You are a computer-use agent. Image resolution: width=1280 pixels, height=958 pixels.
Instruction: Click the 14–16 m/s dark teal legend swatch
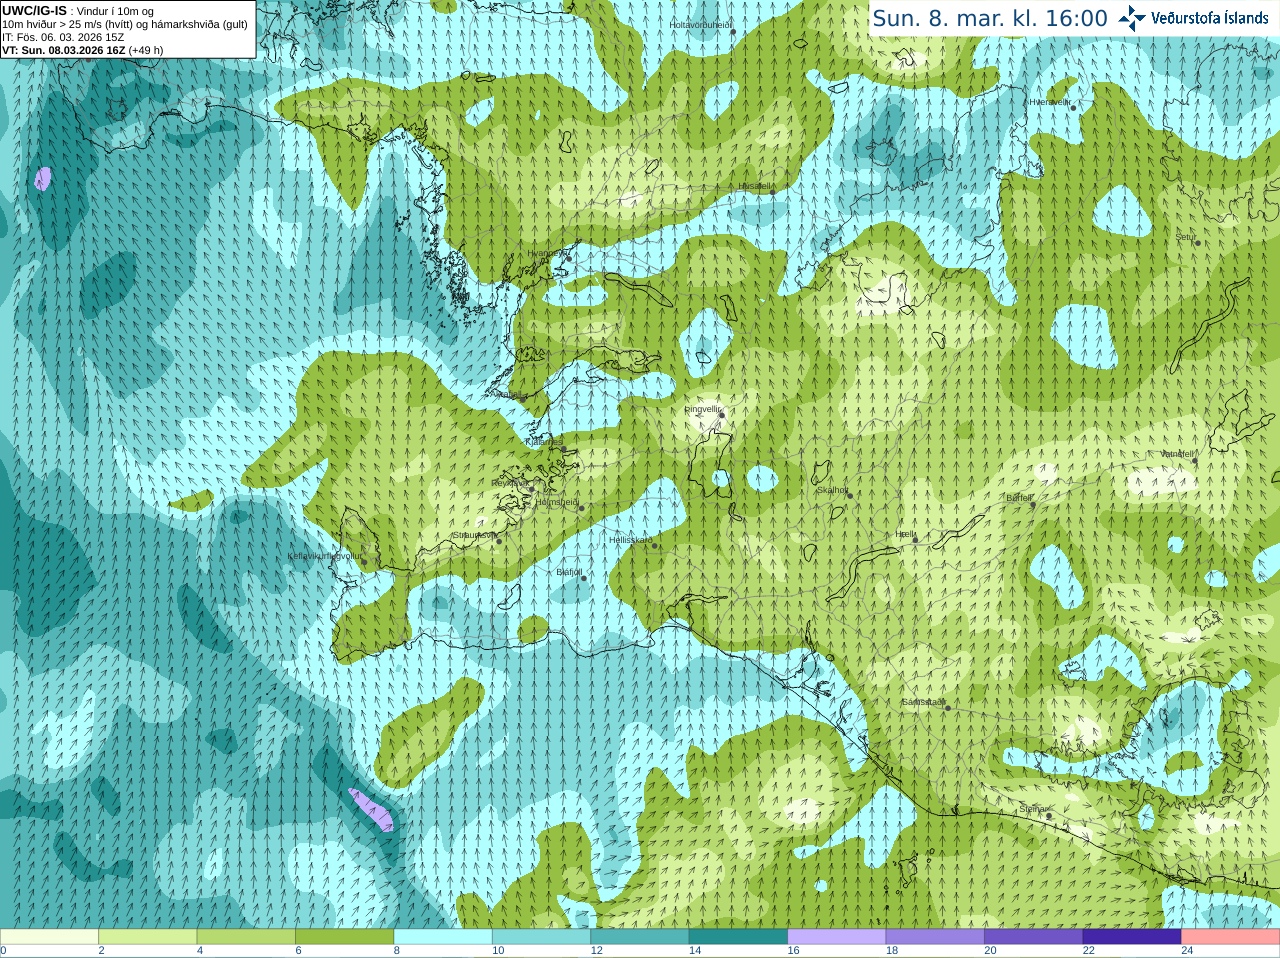pos(738,937)
